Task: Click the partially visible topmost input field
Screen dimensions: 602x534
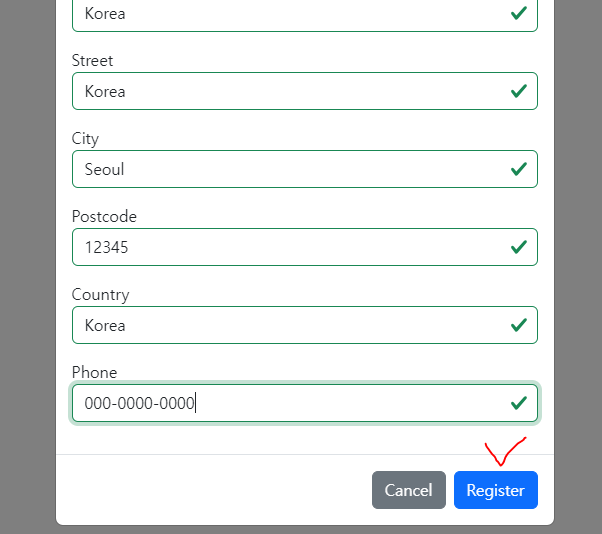Action: [x=290, y=15]
